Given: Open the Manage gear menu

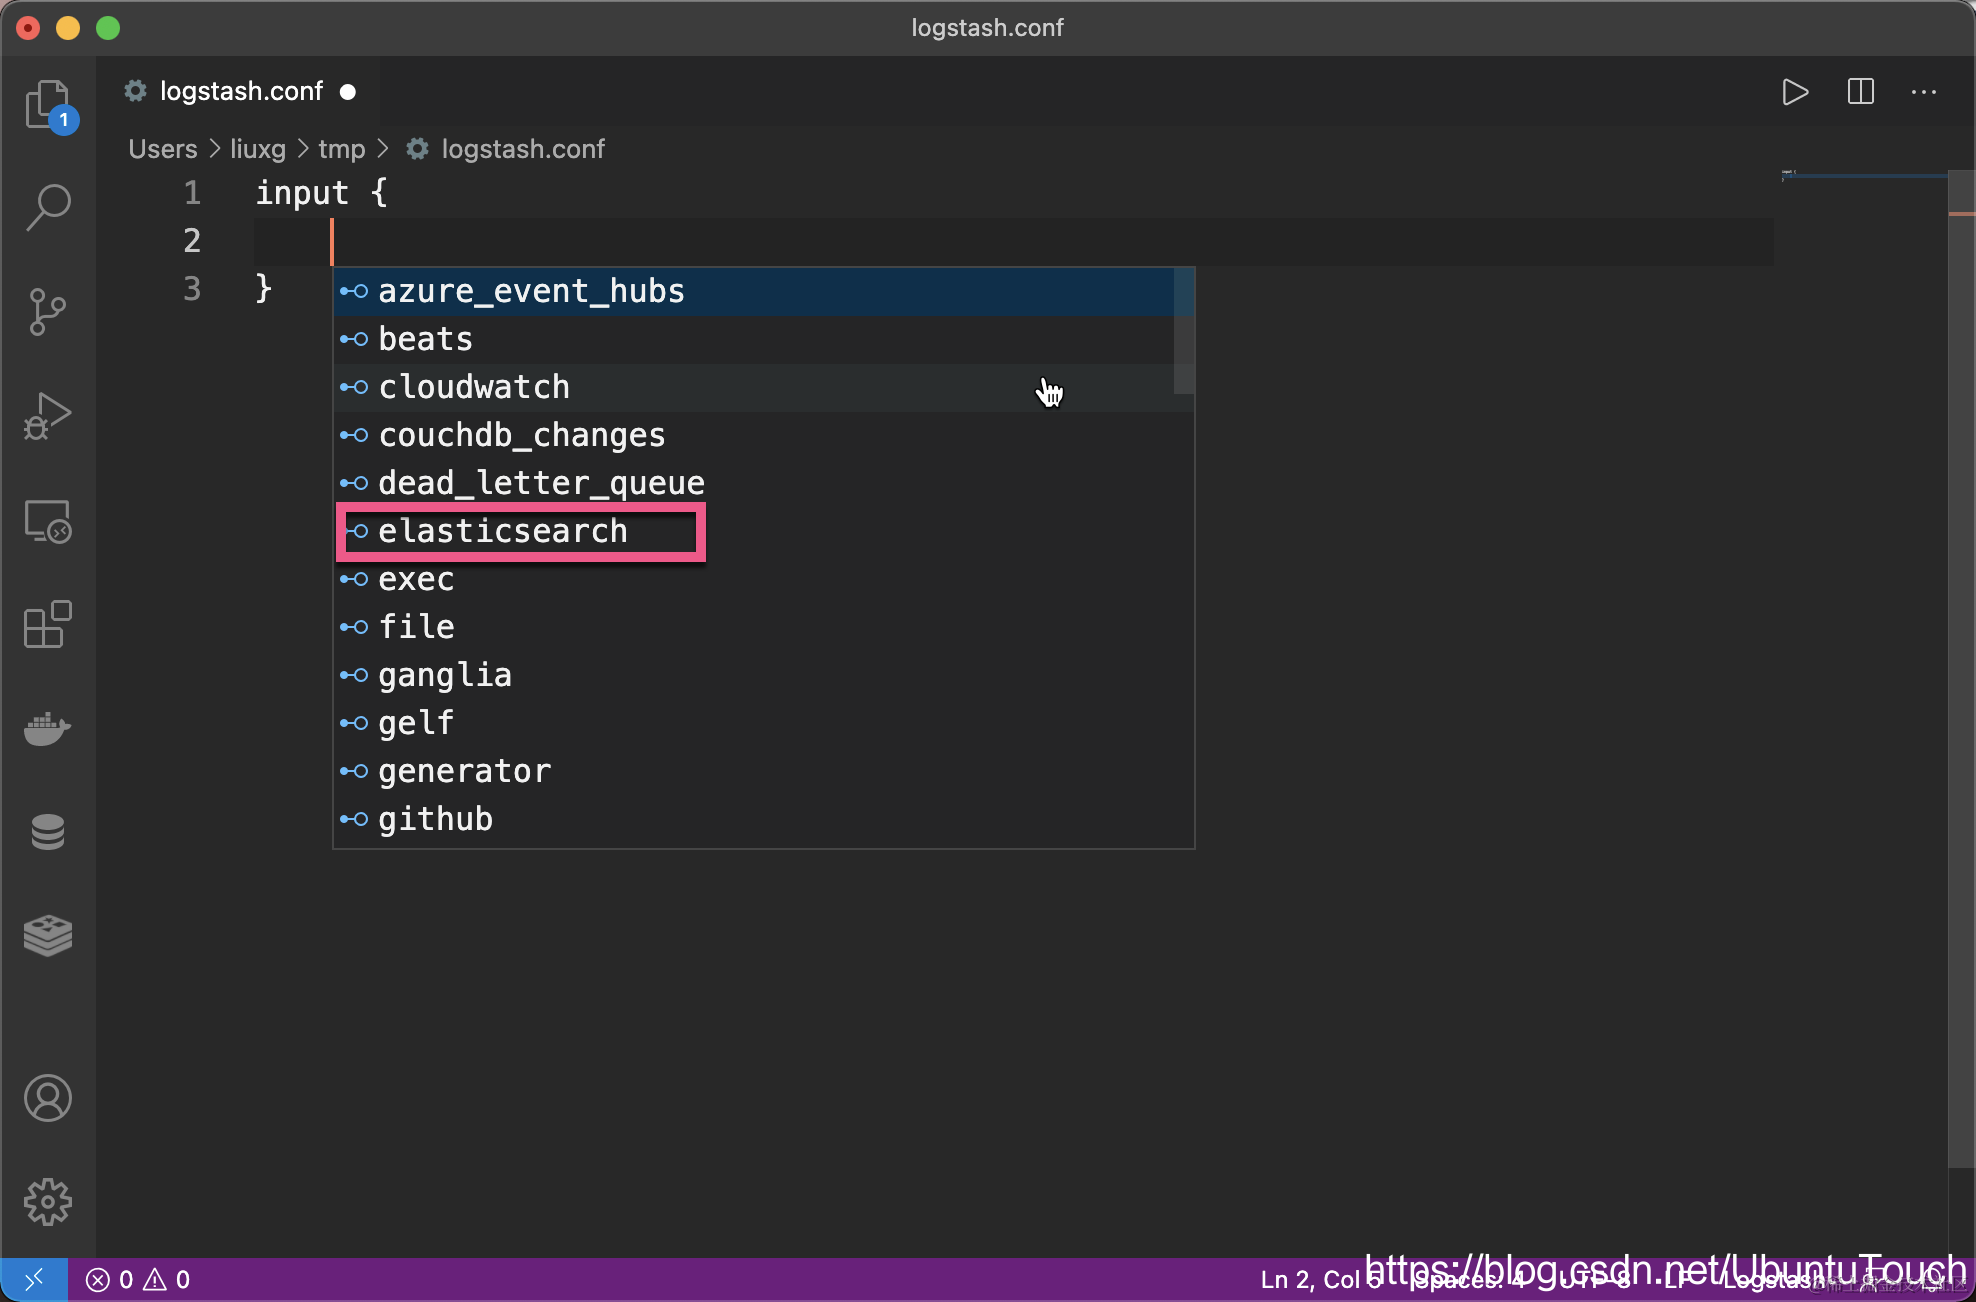Looking at the screenshot, I should [x=47, y=1202].
